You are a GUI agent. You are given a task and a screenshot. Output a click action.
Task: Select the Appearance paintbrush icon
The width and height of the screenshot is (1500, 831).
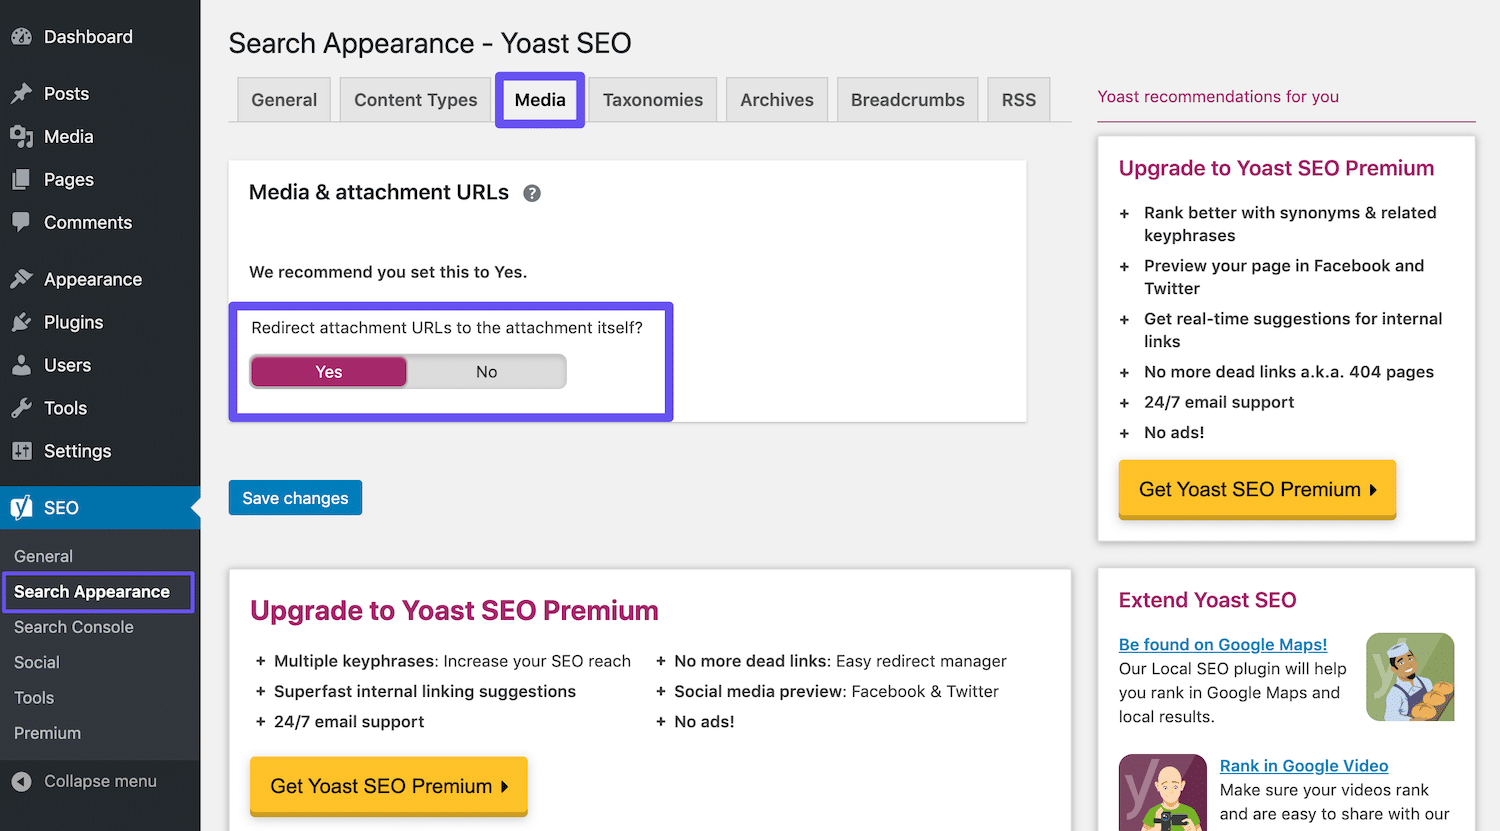(x=22, y=279)
